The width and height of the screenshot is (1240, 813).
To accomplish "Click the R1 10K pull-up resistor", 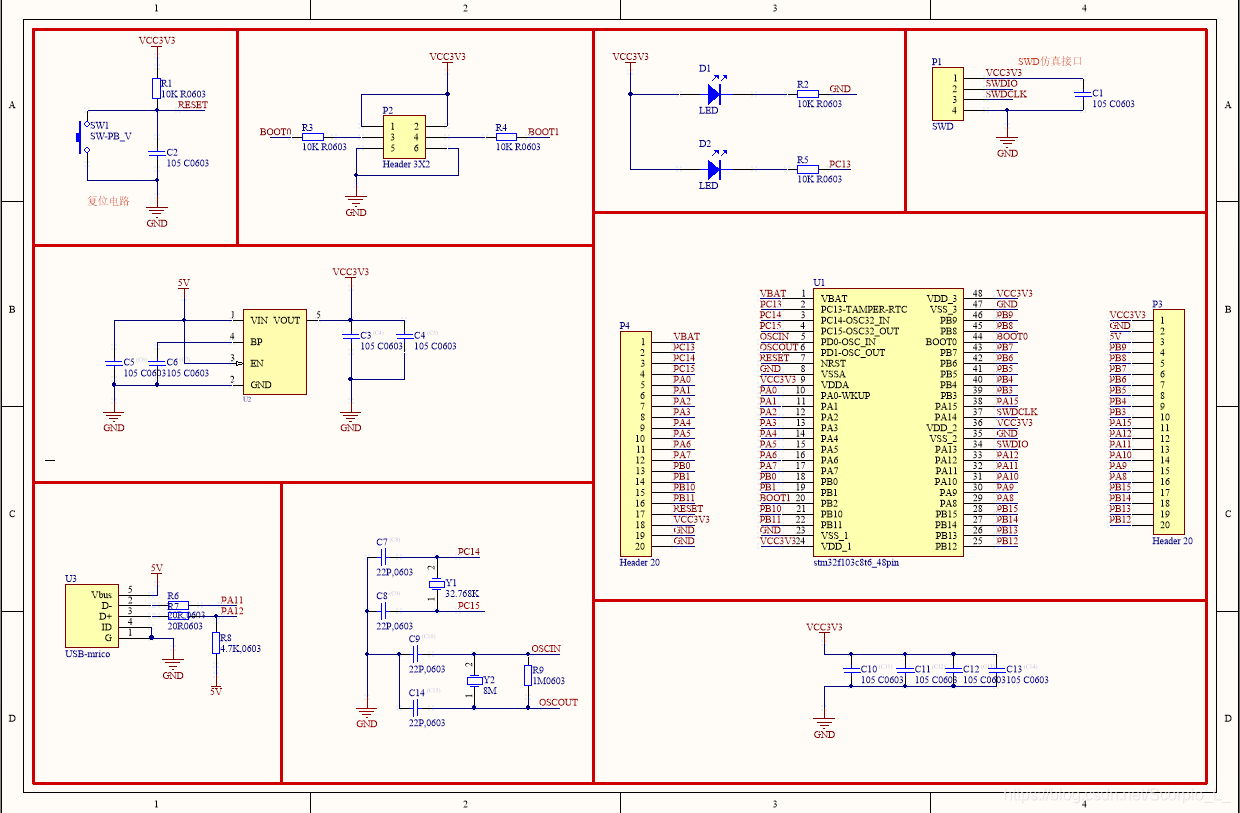I will pos(156,88).
